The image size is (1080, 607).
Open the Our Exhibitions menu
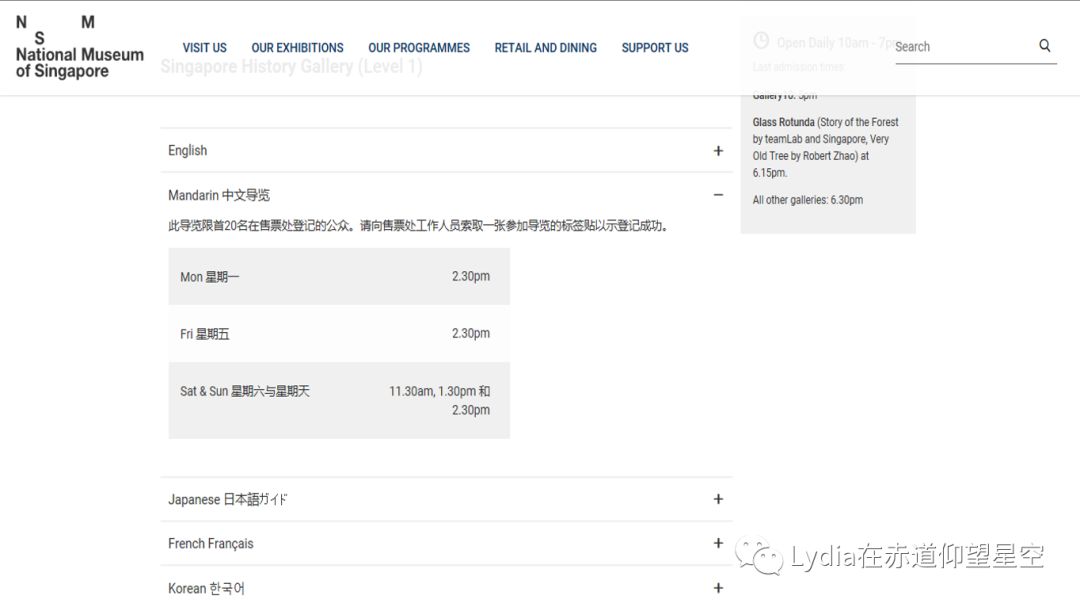click(x=297, y=48)
